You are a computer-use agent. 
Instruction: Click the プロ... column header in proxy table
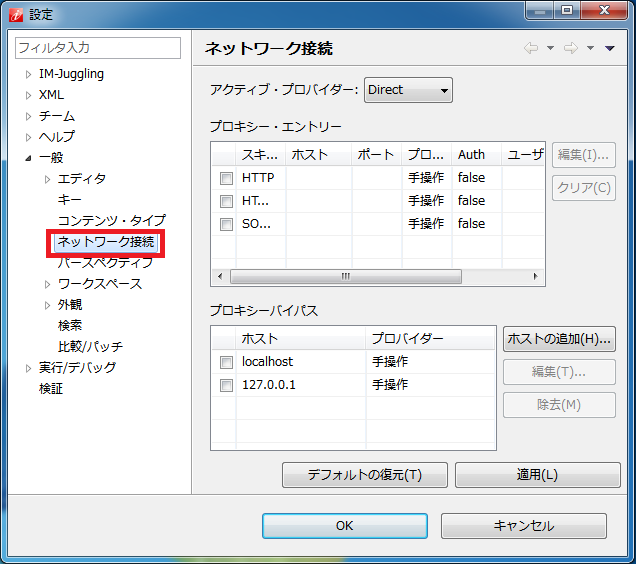tap(427, 155)
